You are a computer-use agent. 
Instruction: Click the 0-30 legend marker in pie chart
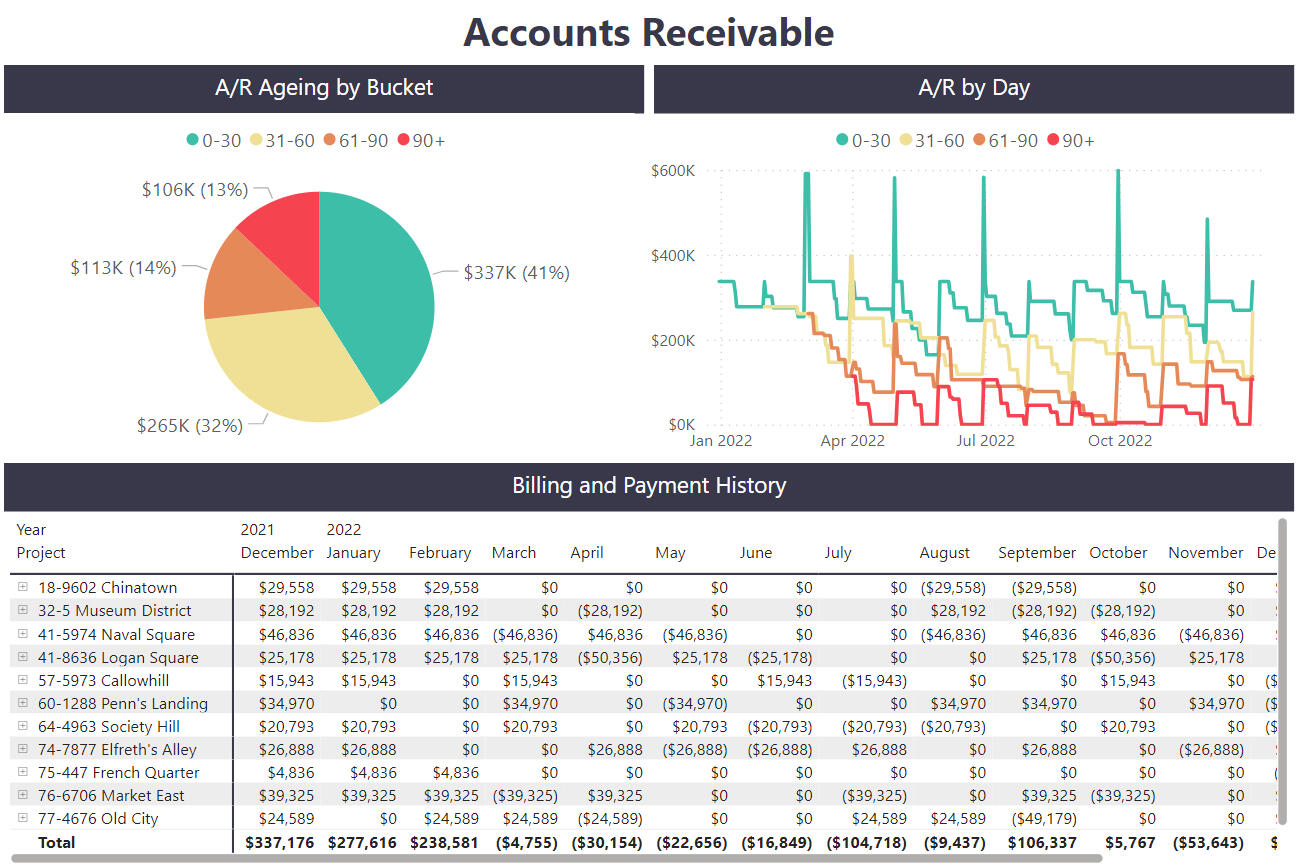coord(193,141)
